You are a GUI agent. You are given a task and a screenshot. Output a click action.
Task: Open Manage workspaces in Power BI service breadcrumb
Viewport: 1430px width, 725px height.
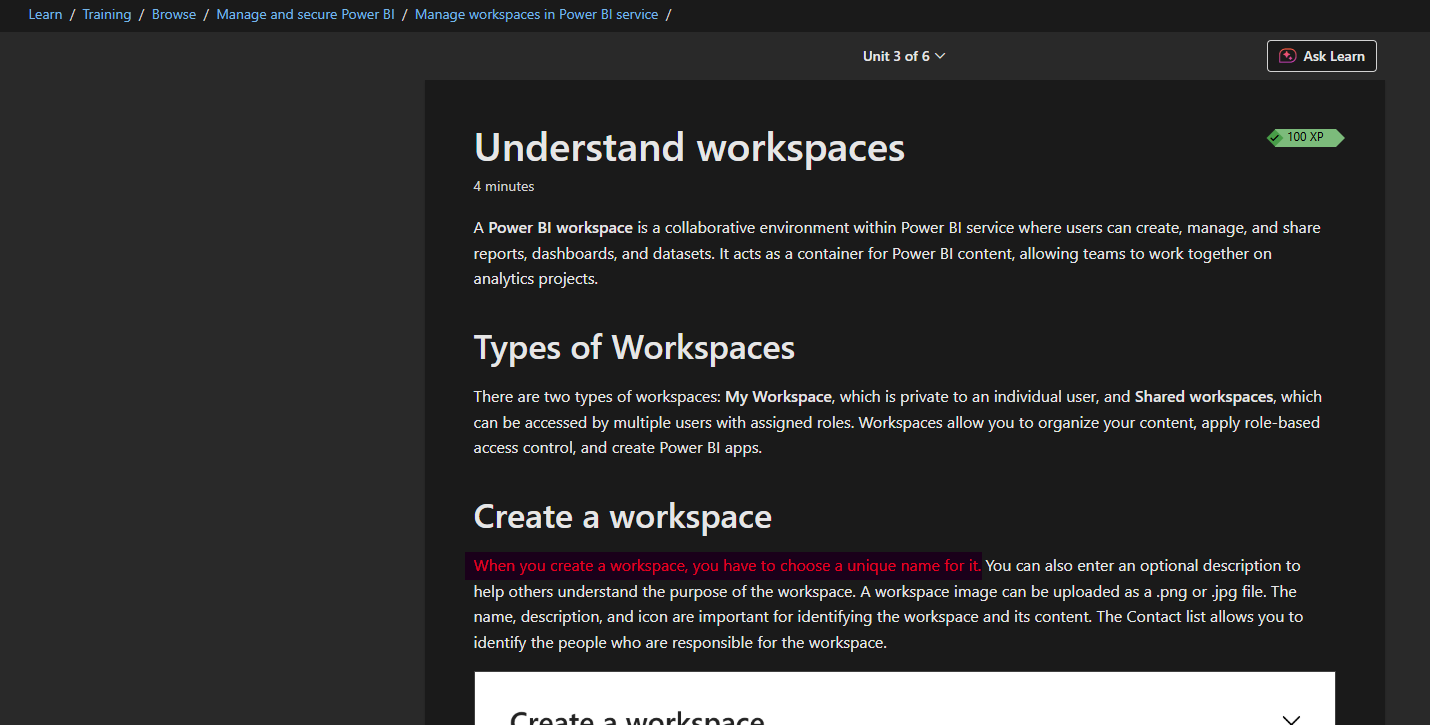[x=536, y=14]
